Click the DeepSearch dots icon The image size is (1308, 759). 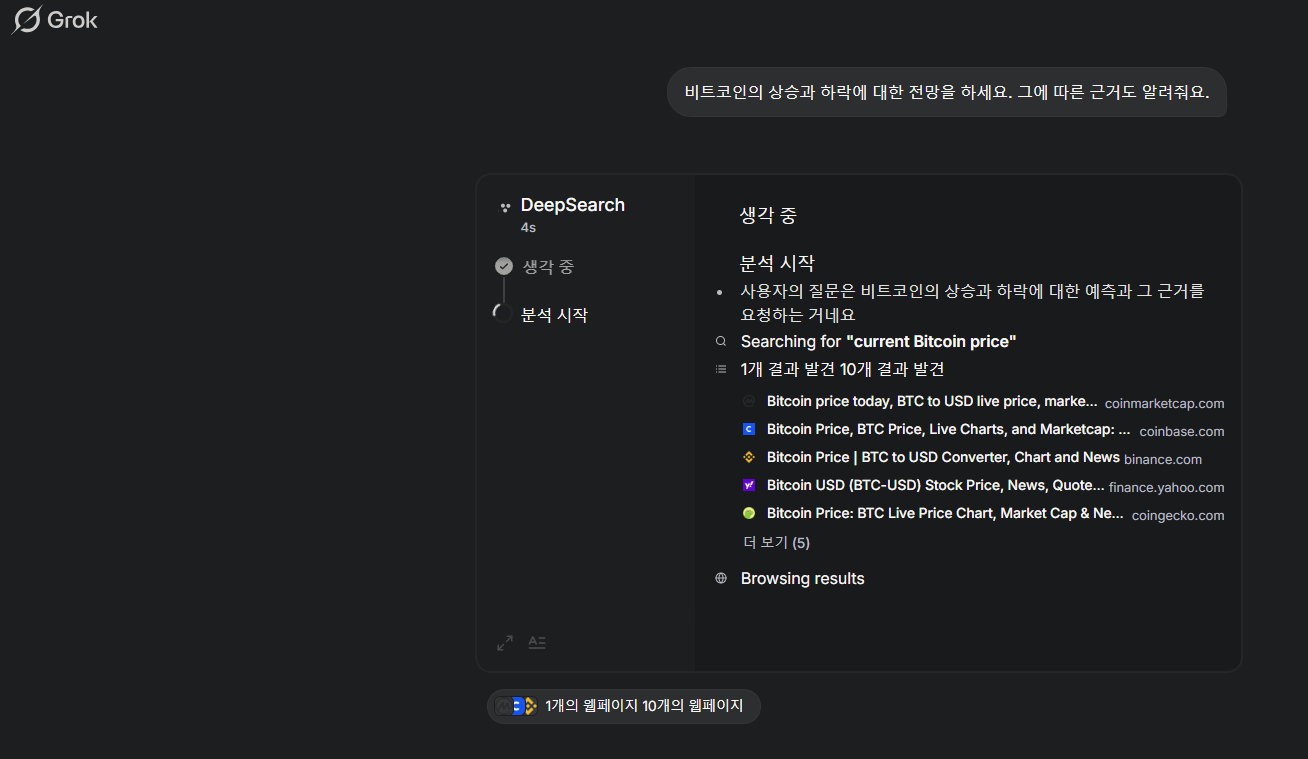tap(505, 207)
